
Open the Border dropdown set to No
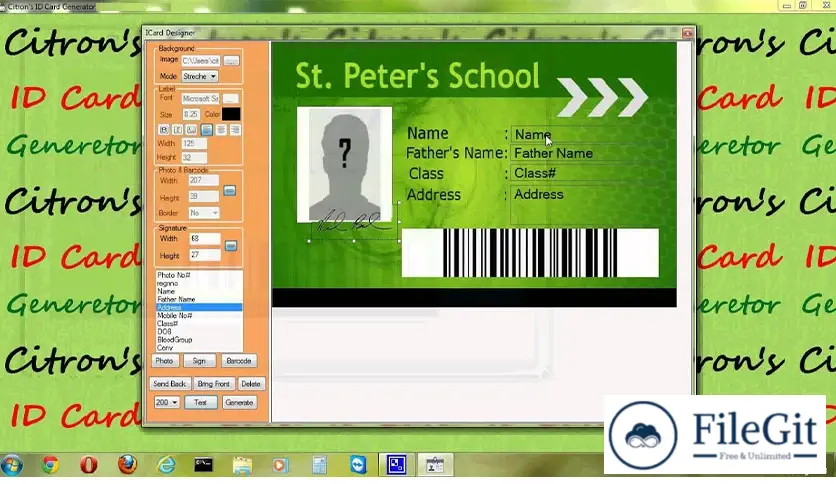[x=204, y=213]
